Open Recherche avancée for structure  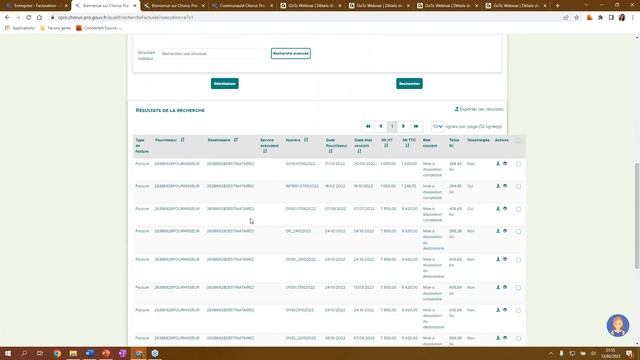tap(291, 53)
